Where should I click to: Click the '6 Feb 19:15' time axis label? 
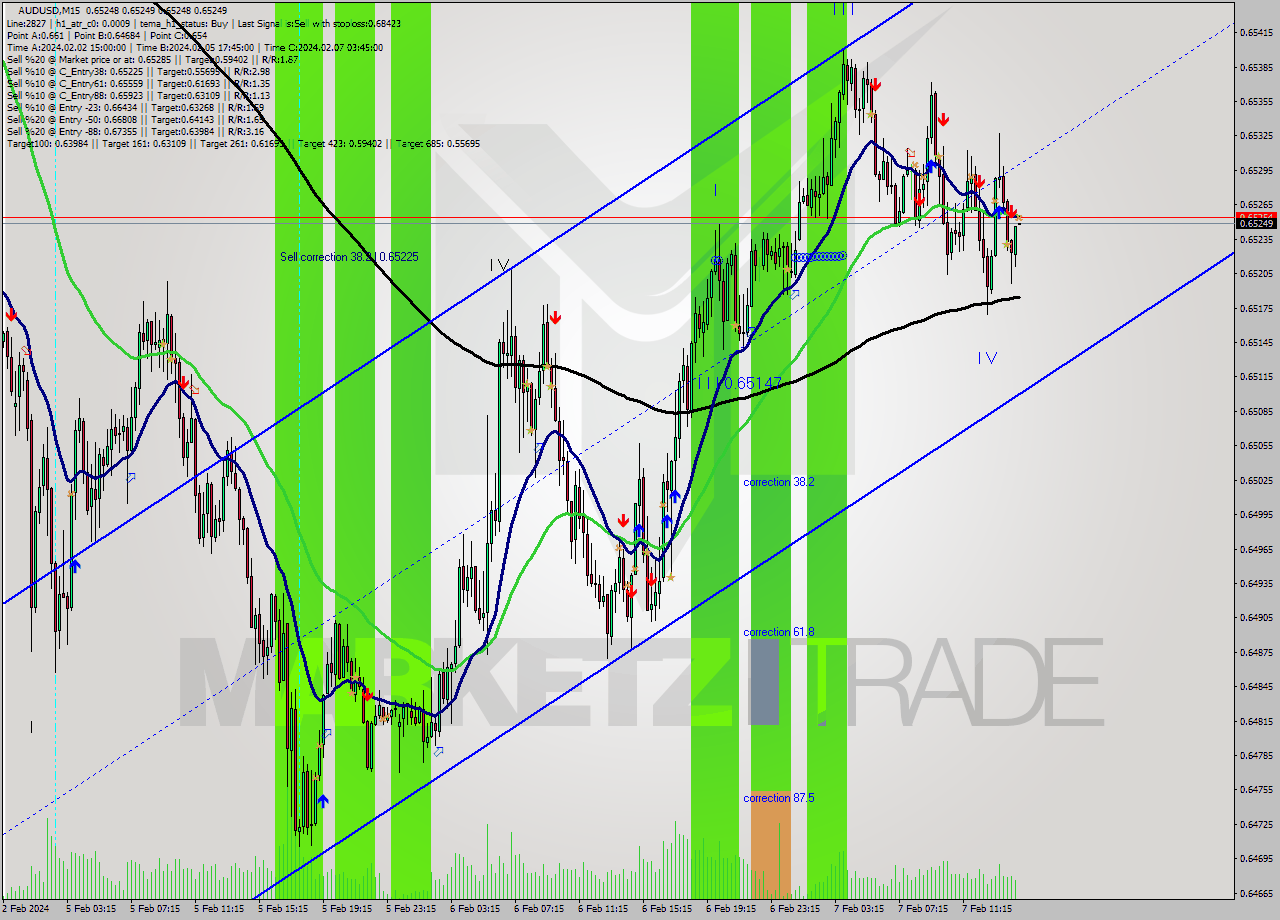pyautogui.click(x=731, y=909)
